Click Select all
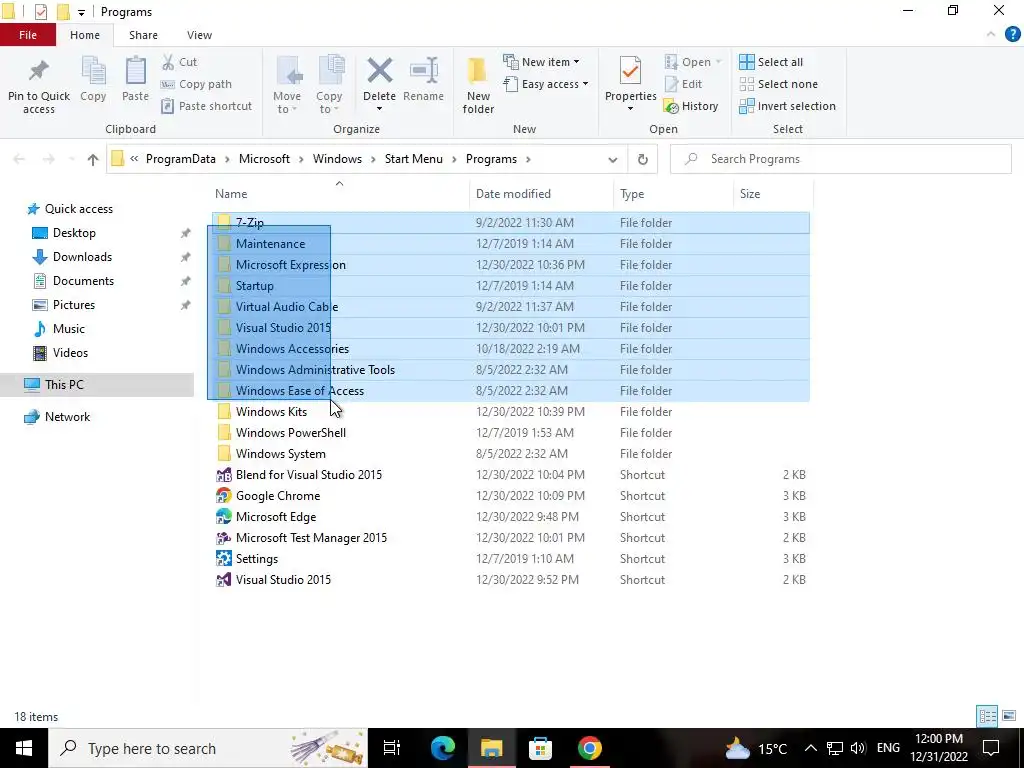 771,62
